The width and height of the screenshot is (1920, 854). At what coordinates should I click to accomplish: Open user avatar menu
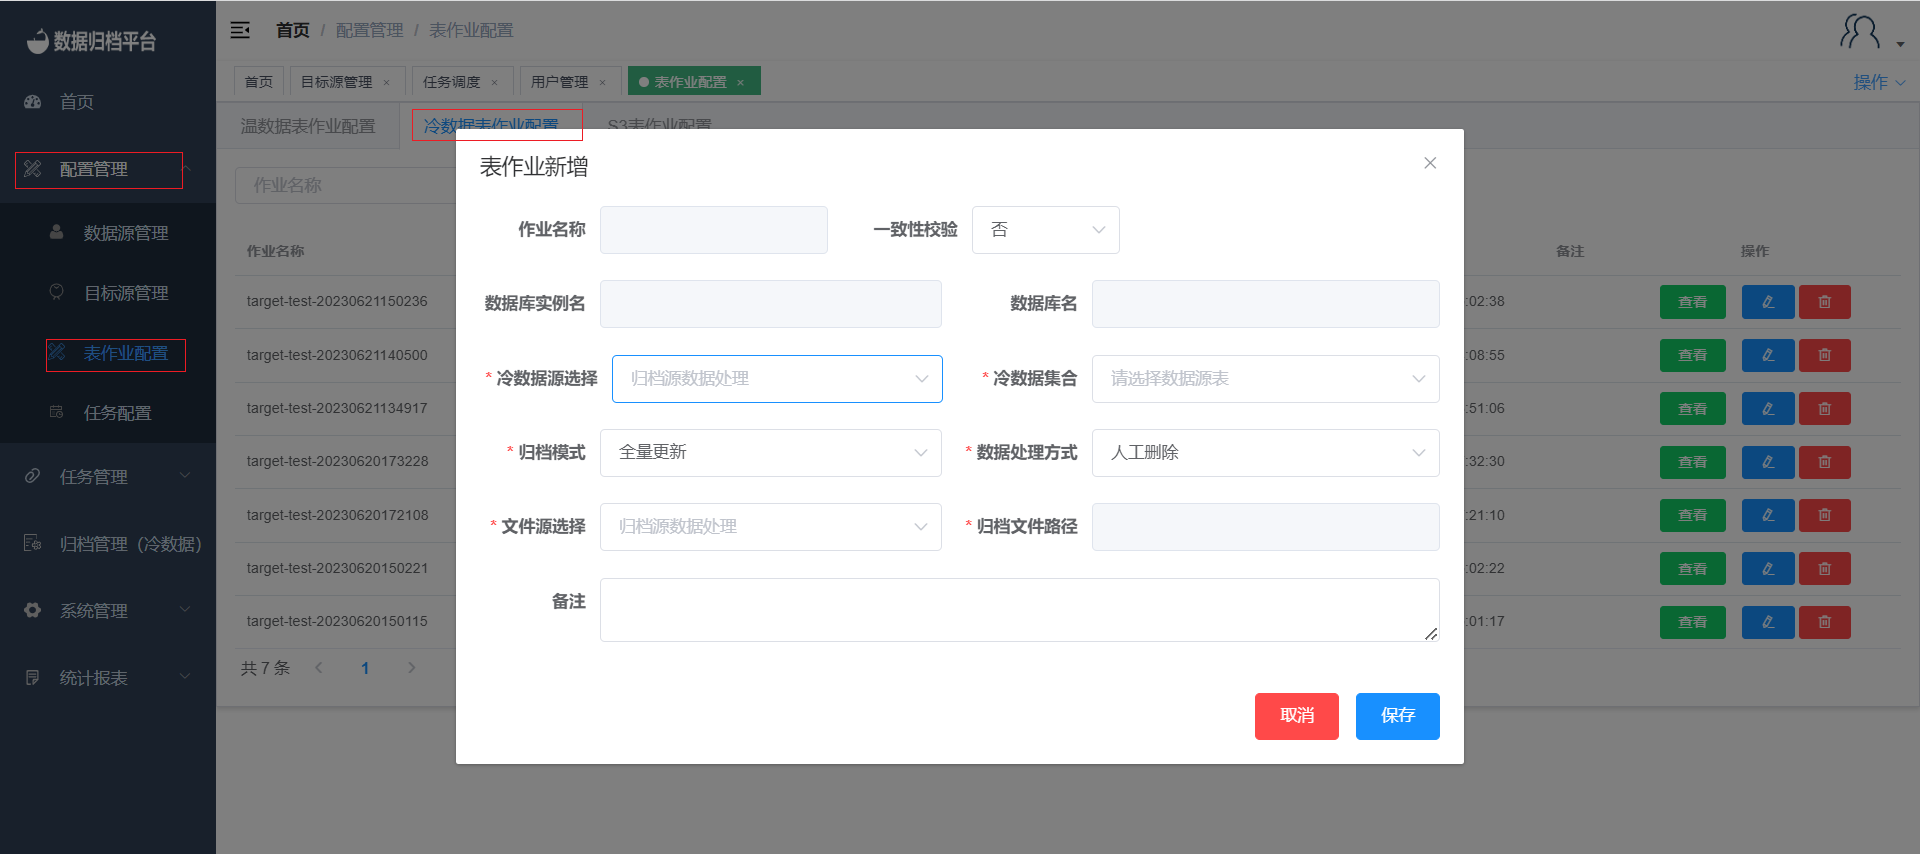tap(1871, 32)
